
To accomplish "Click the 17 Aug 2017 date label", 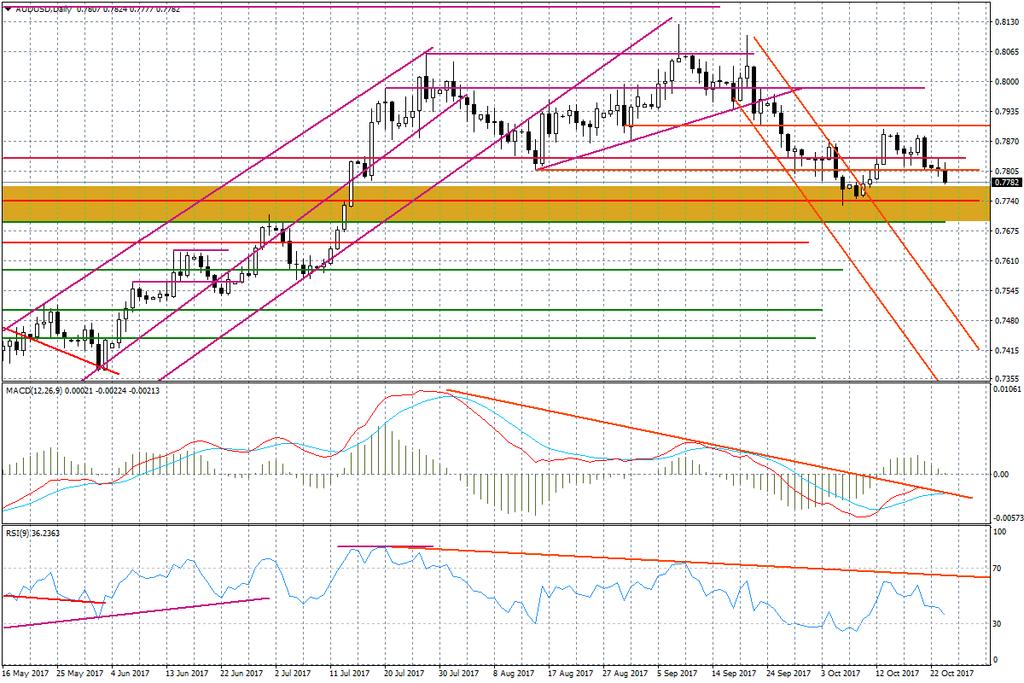I will tap(570, 673).
